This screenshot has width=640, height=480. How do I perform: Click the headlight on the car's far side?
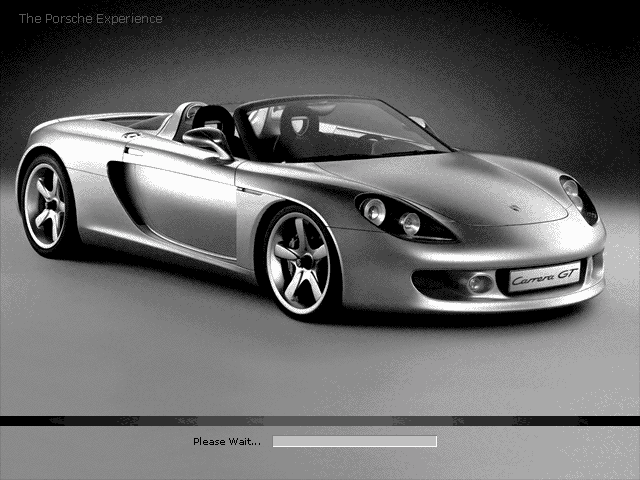point(577,195)
